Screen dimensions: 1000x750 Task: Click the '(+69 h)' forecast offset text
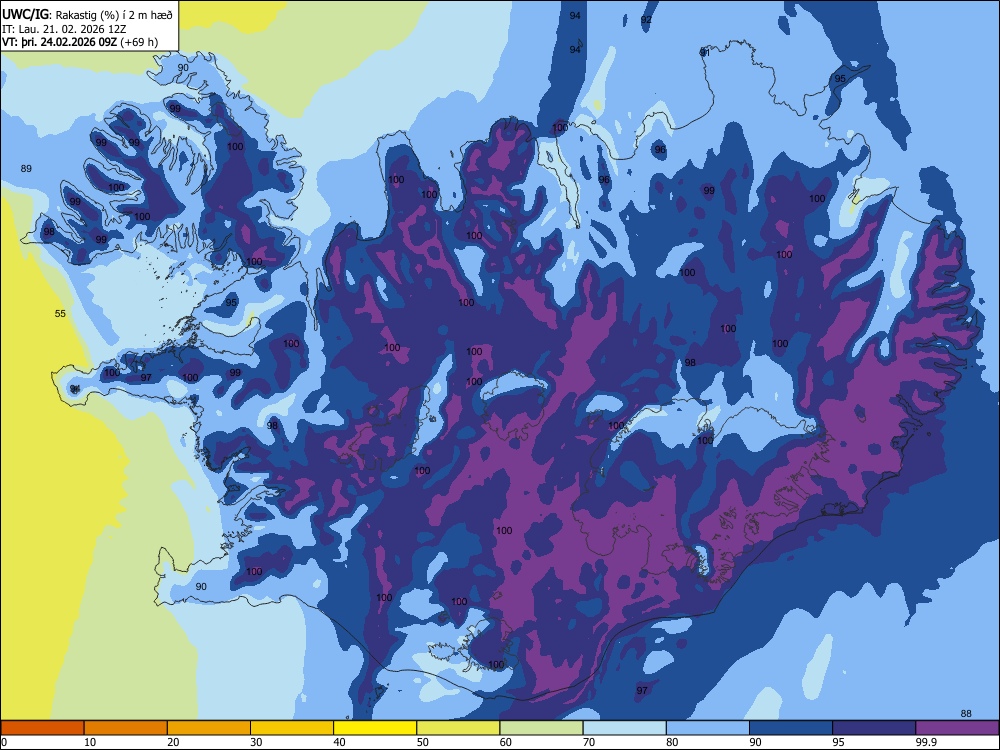pos(139,43)
